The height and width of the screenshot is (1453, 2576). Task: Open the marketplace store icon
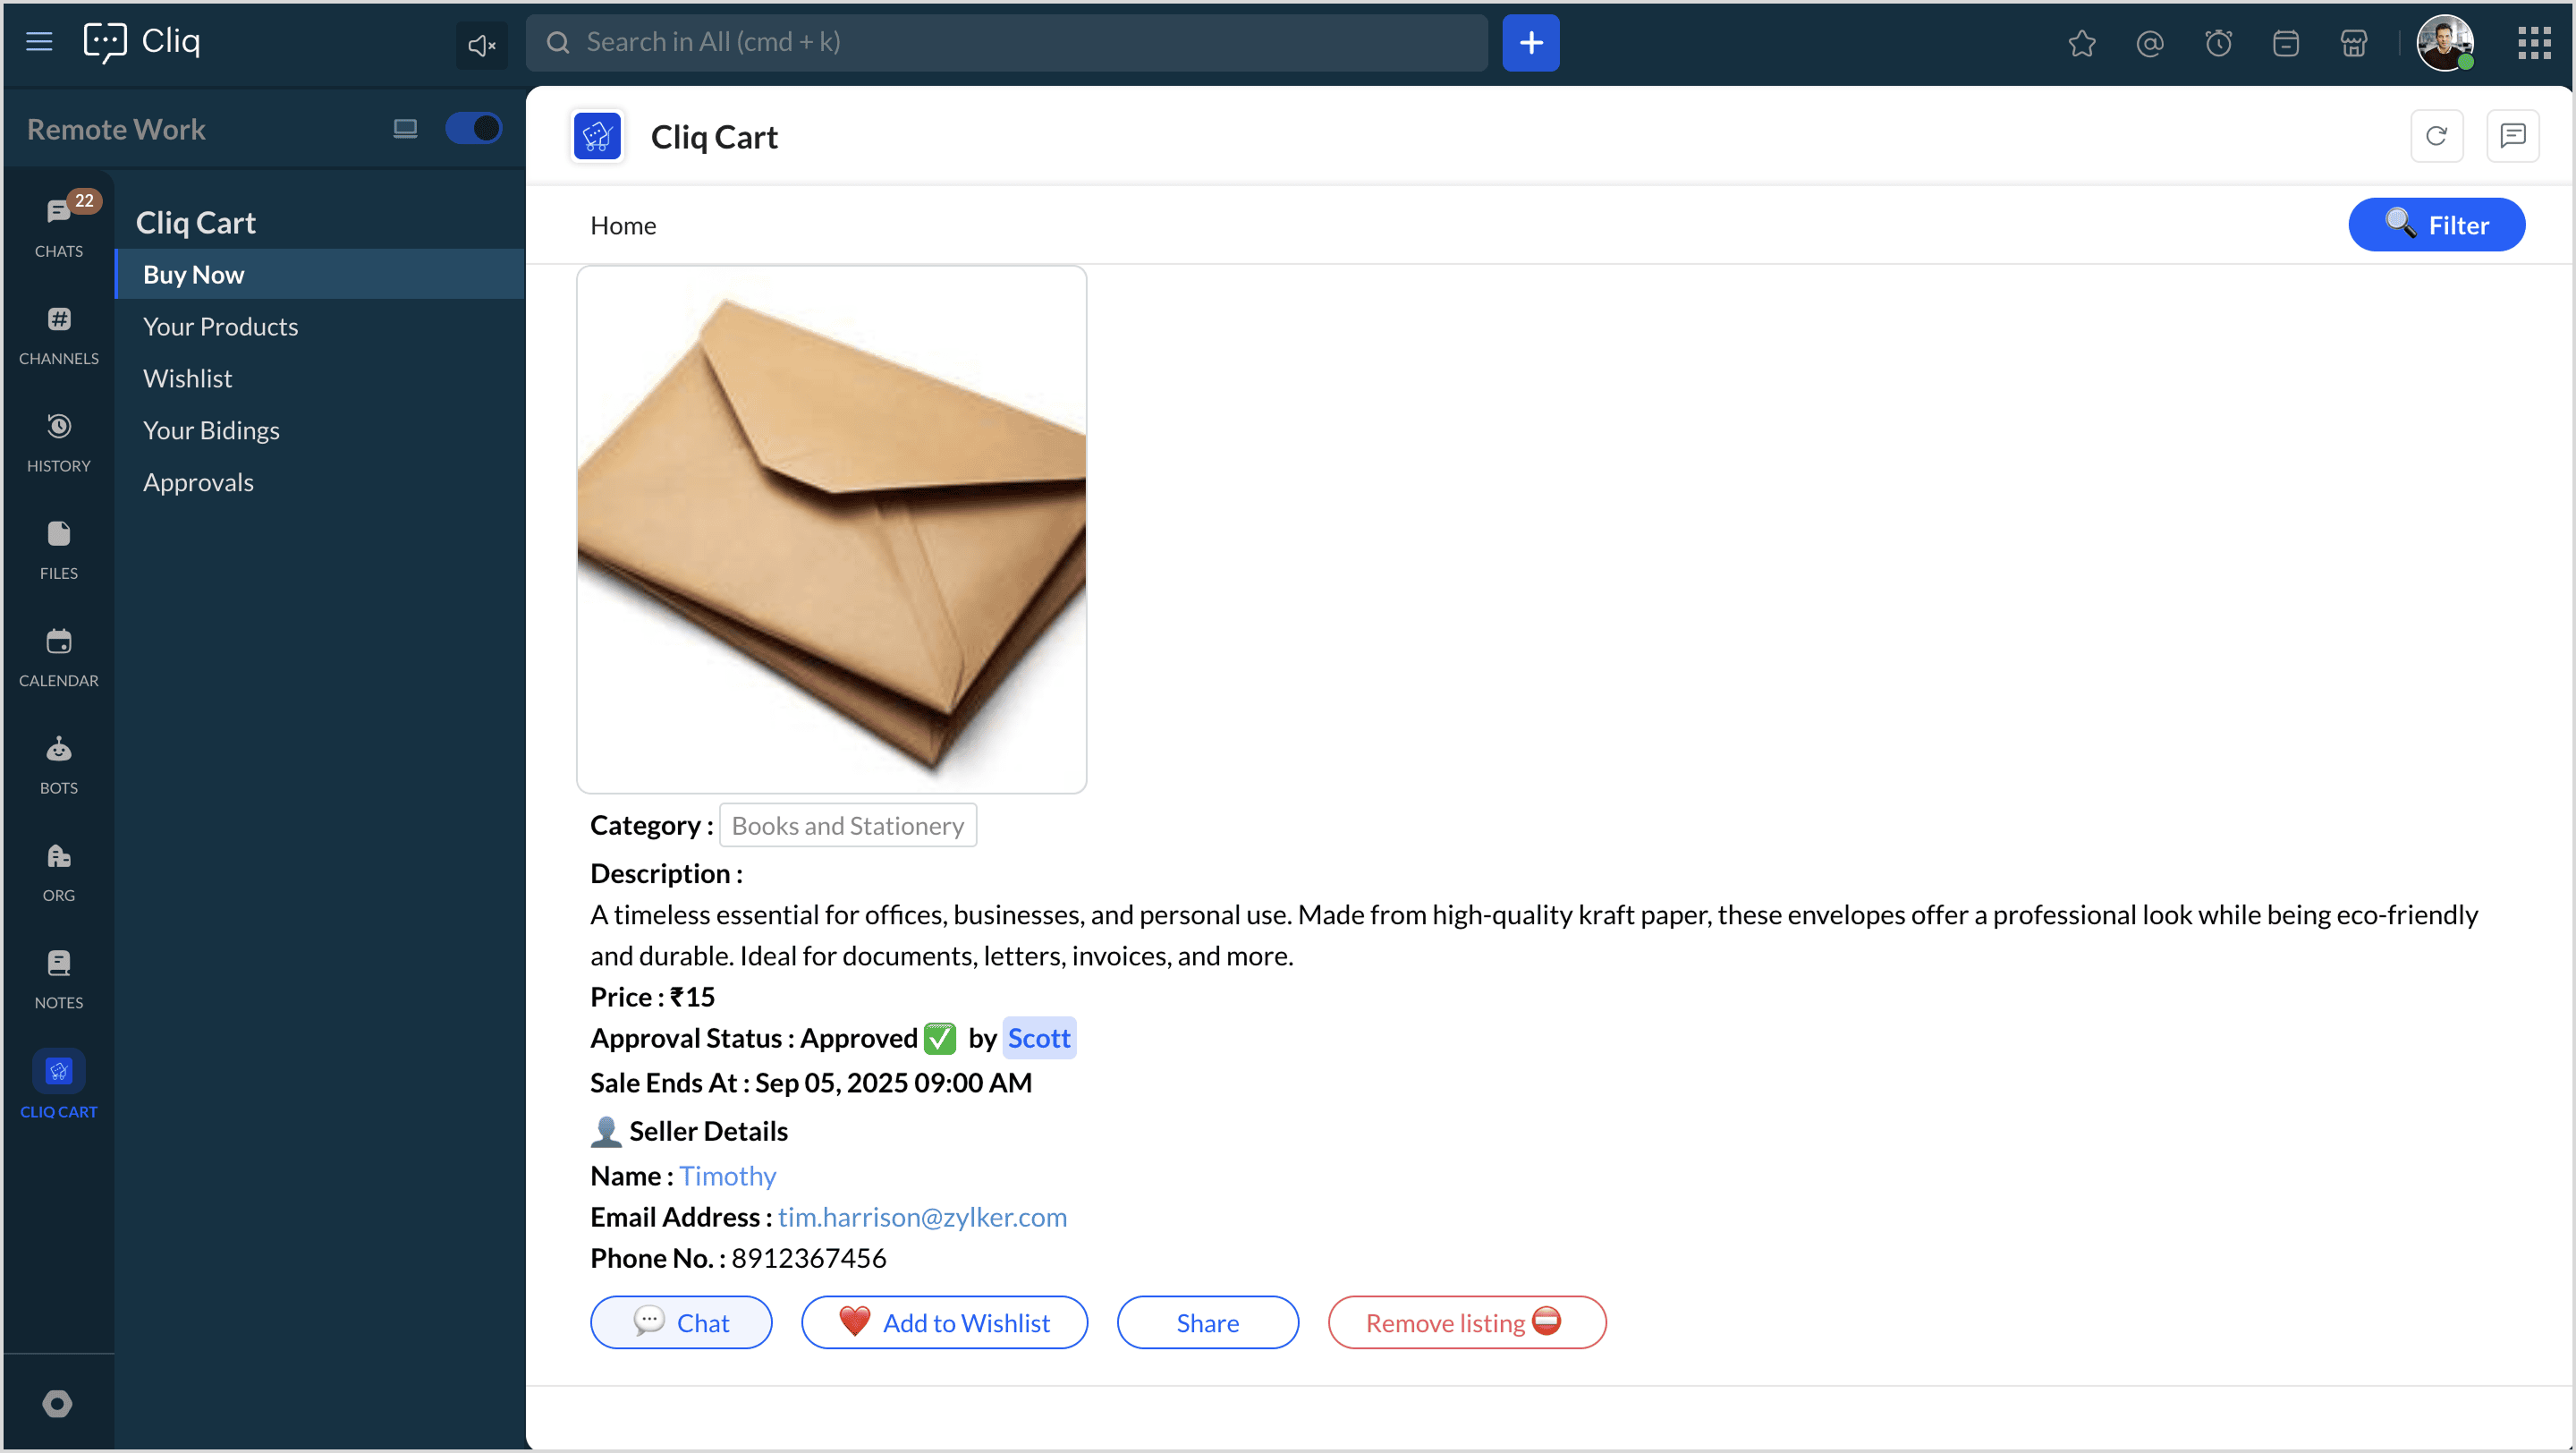click(2353, 43)
